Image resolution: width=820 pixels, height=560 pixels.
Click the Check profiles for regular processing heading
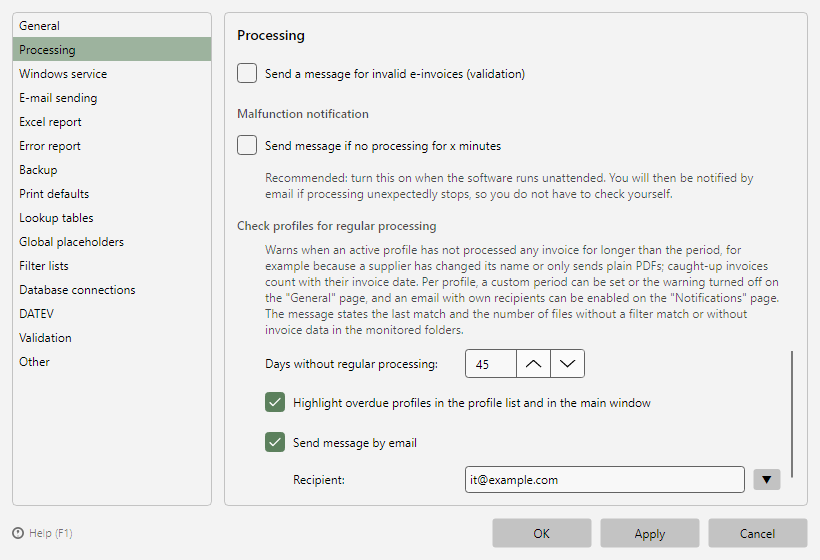click(x=337, y=226)
